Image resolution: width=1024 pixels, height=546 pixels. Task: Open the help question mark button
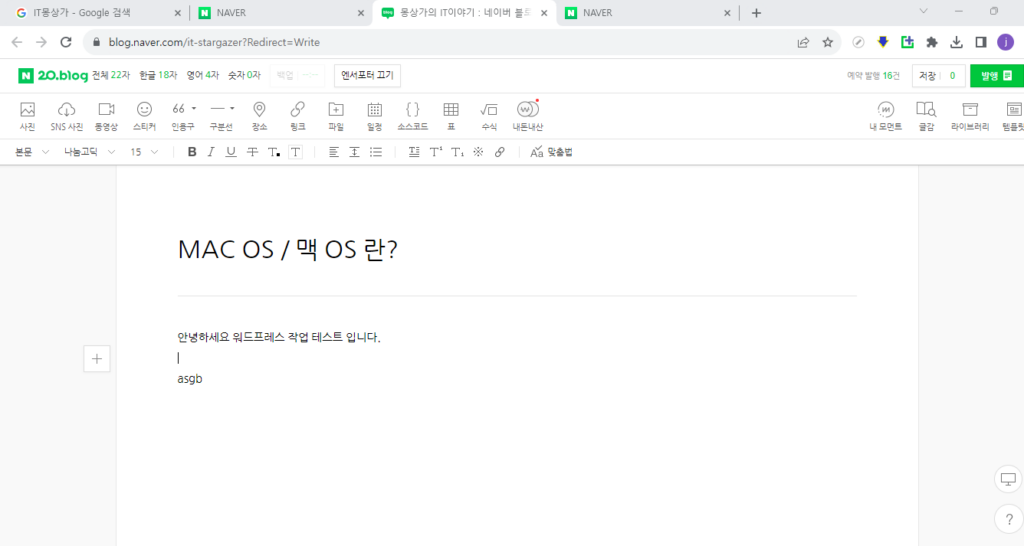point(1009,520)
